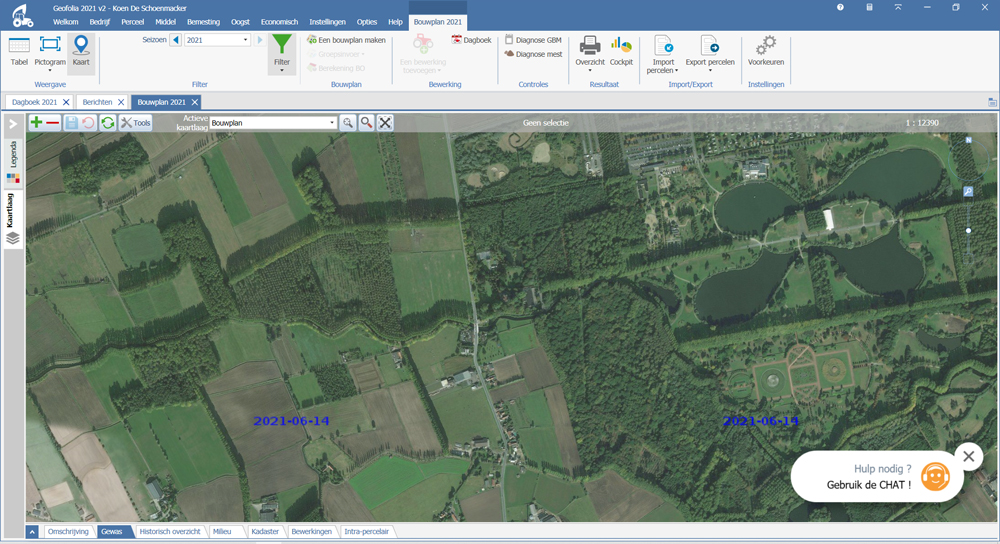Click the green plus add icon

tap(36, 122)
